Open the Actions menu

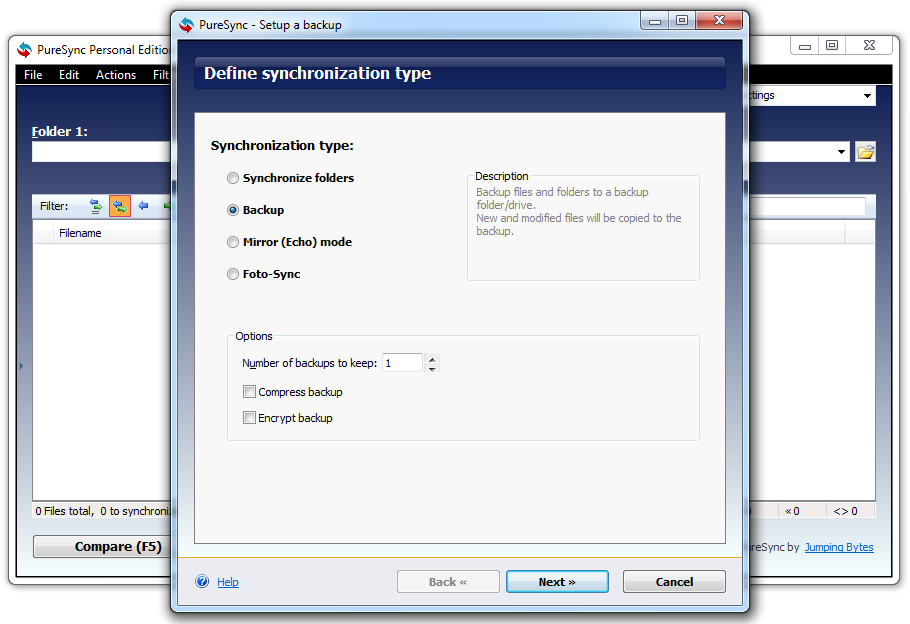point(116,75)
